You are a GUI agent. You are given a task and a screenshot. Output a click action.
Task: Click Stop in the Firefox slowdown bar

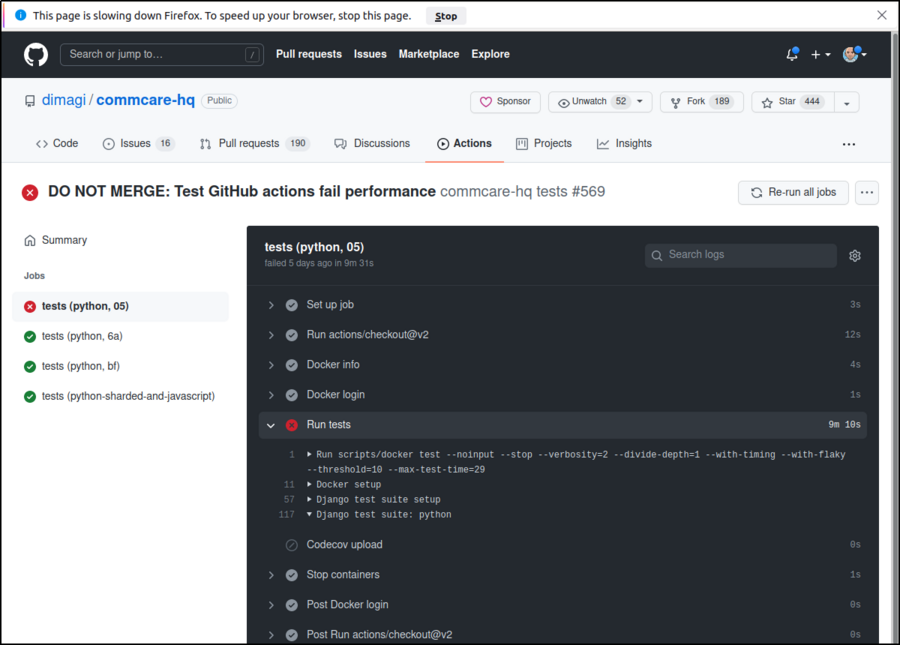pyautogui.click(x=446, y=16)
